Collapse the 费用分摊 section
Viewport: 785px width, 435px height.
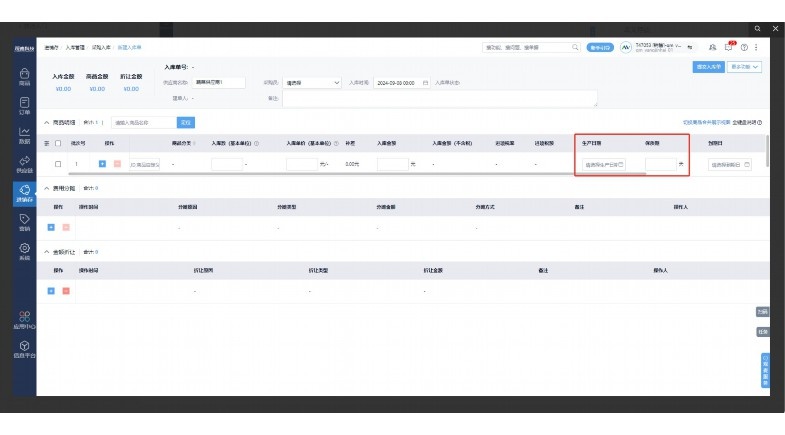47,188
